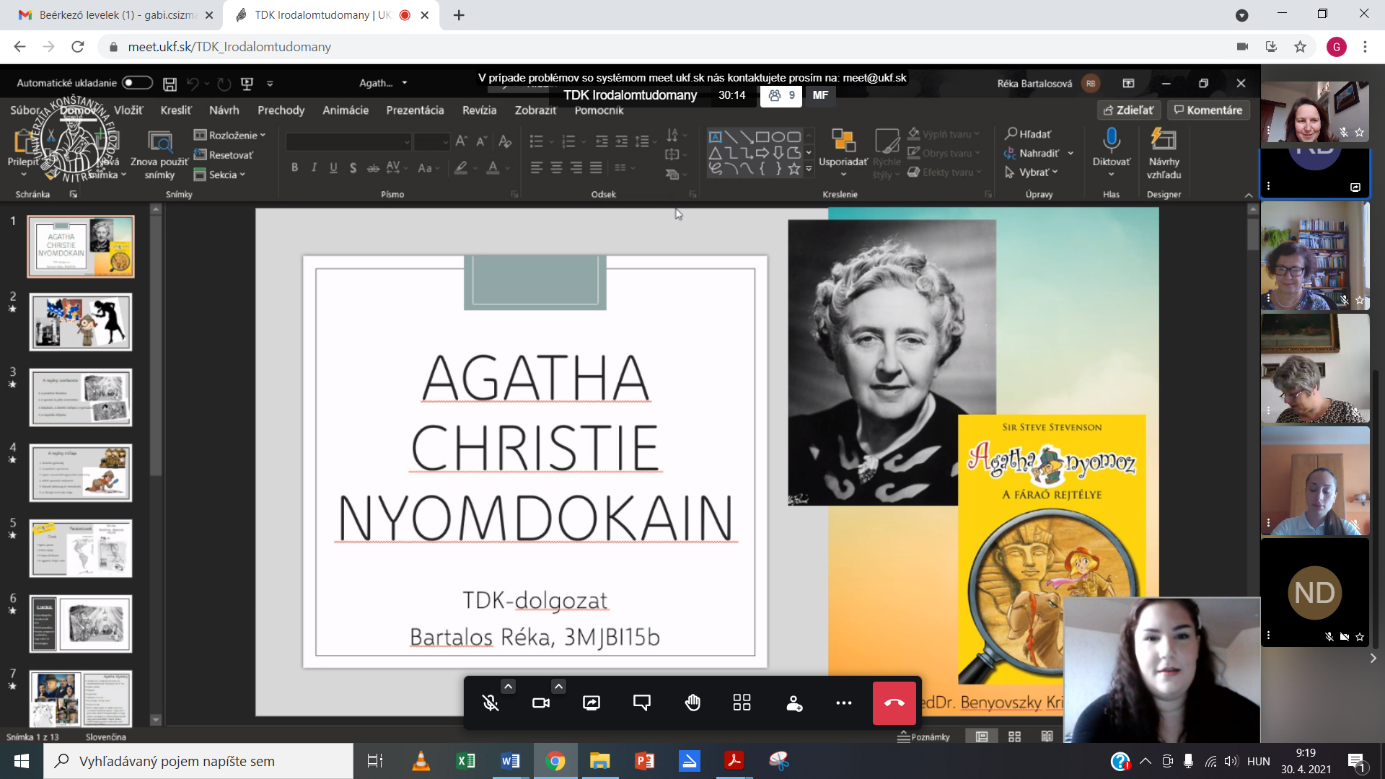This screenshot has width=1385, height=779.
Task: Toggle tile view in meeting bar
Action: click(x=742, y=703)
